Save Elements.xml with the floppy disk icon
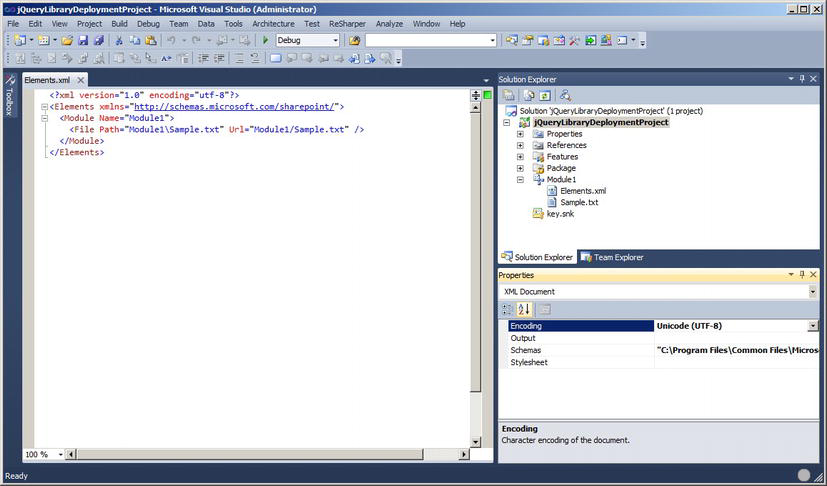827x486 pixels. 83,40
